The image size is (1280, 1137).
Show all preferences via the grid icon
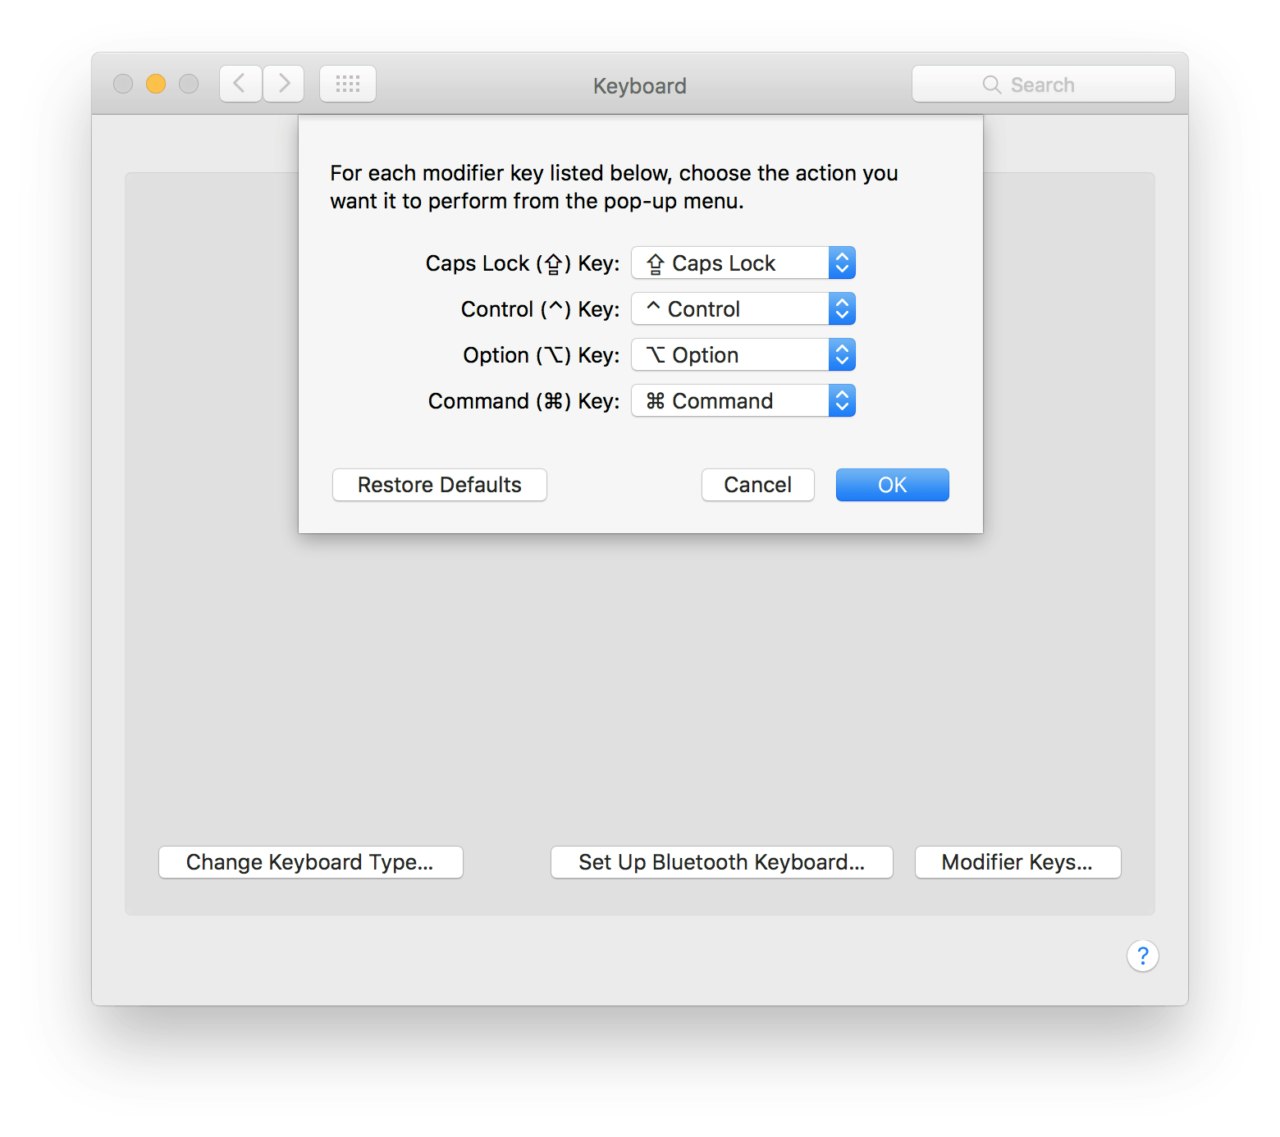point(347,84)
